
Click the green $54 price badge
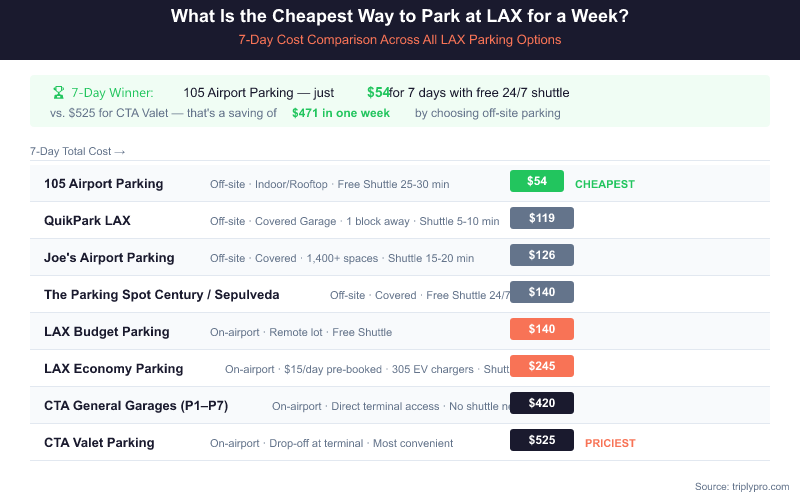(537, 181)
